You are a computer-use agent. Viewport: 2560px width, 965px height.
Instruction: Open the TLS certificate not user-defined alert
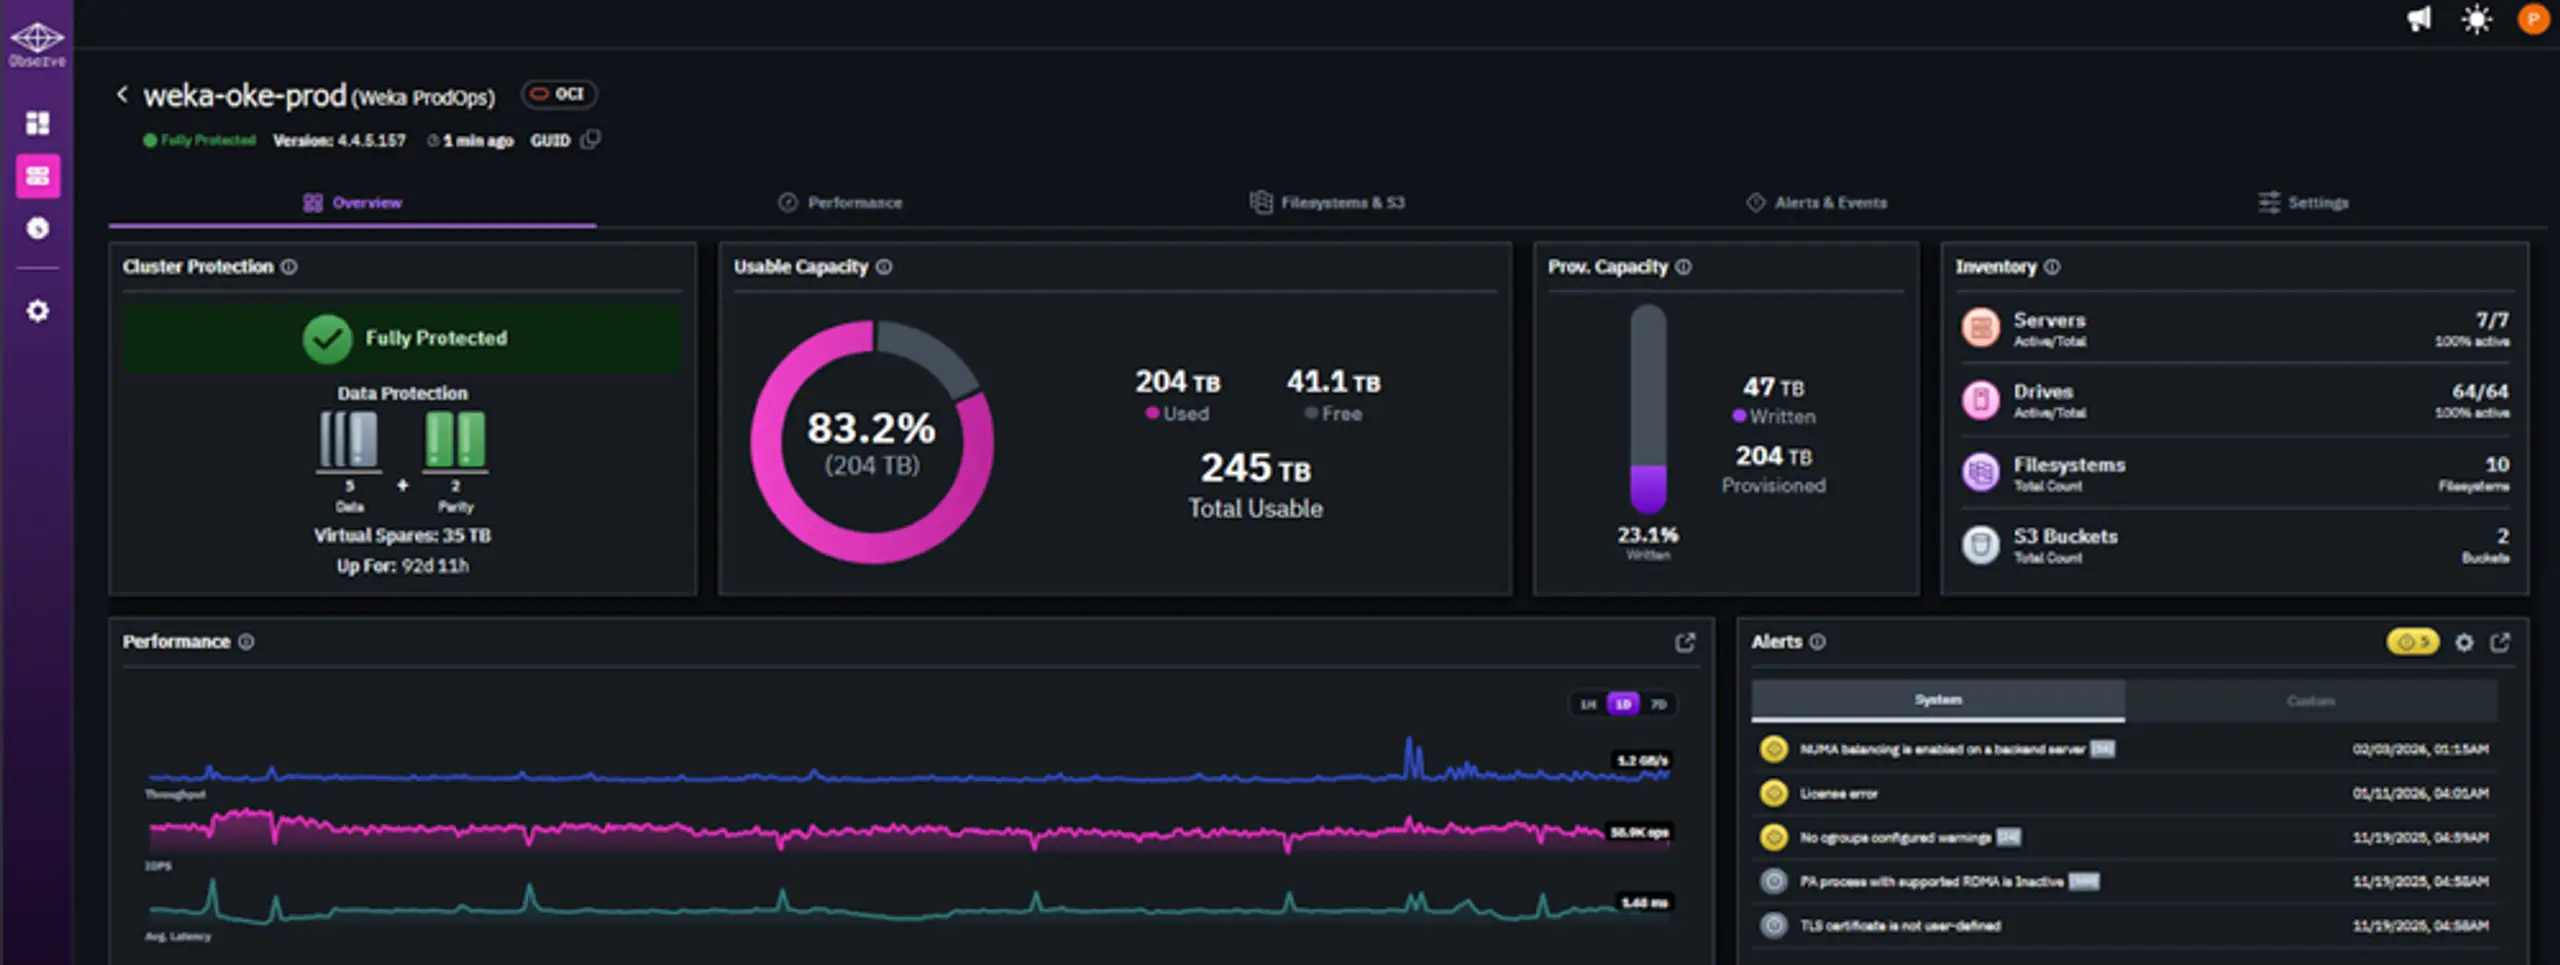tap(2124, 925)
